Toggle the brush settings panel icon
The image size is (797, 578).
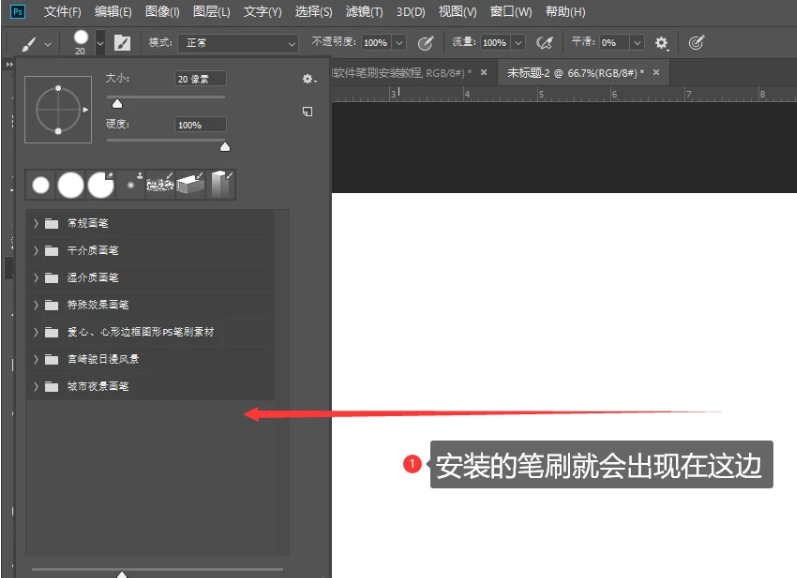pyautogui.click(x=122, y=43)
